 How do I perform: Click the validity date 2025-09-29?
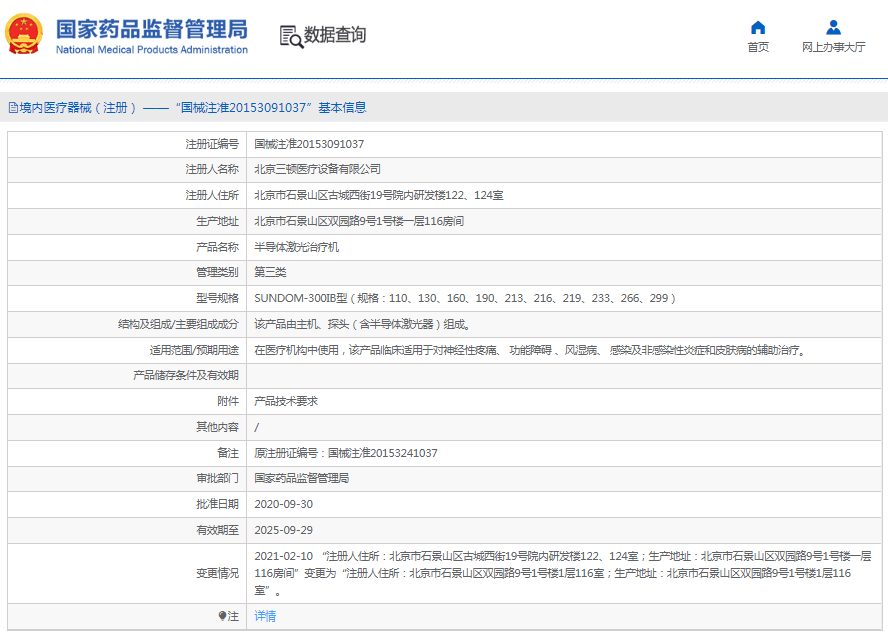pyautogui.click(x=283, y=530)
